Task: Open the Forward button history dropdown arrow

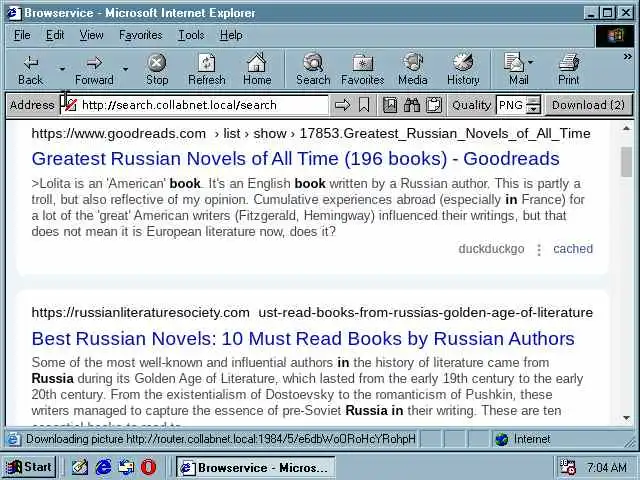Action: [x=125, y=69]
